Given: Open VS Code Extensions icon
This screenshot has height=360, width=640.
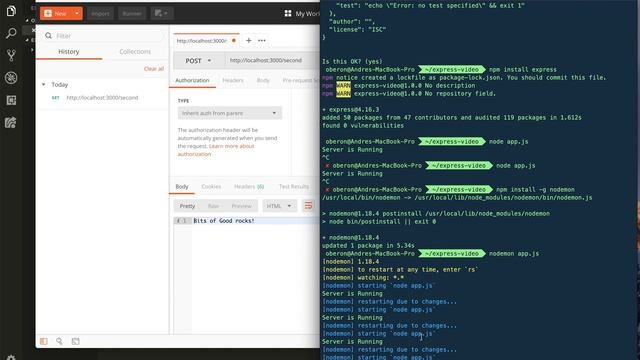Looking at the screenshot, I should 11,100.
